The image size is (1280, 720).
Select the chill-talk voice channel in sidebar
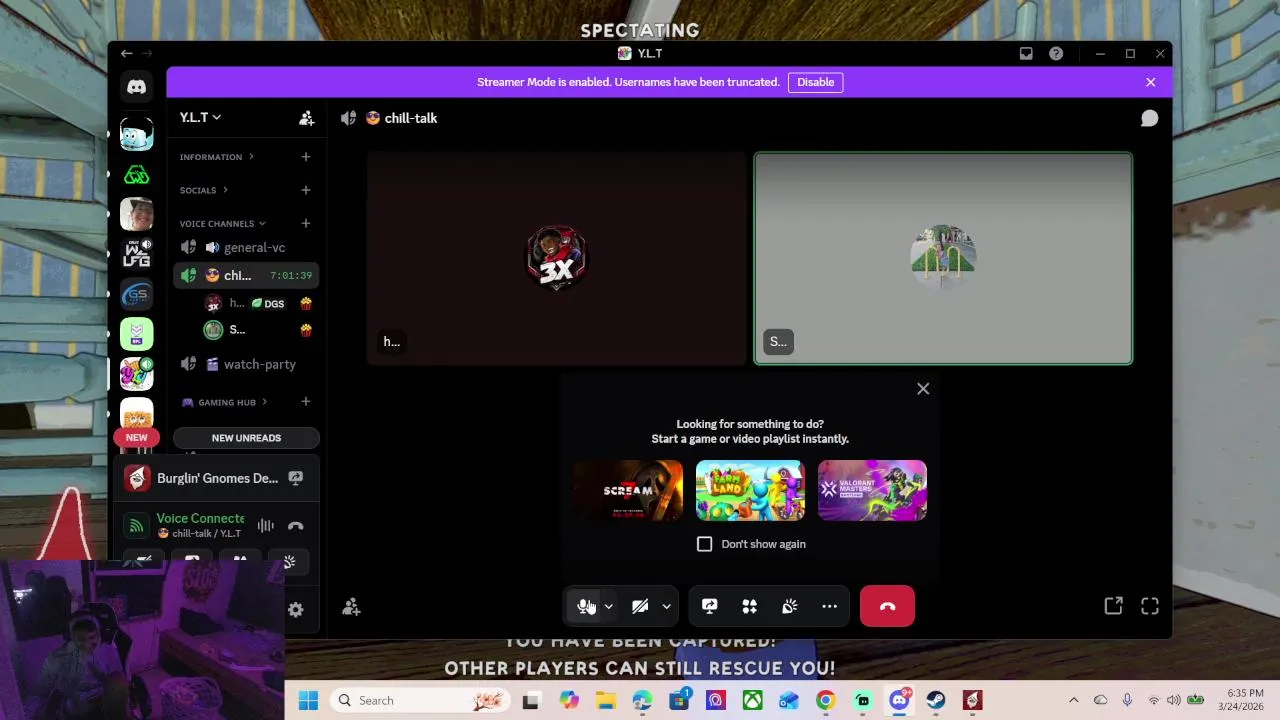(246, 275)
